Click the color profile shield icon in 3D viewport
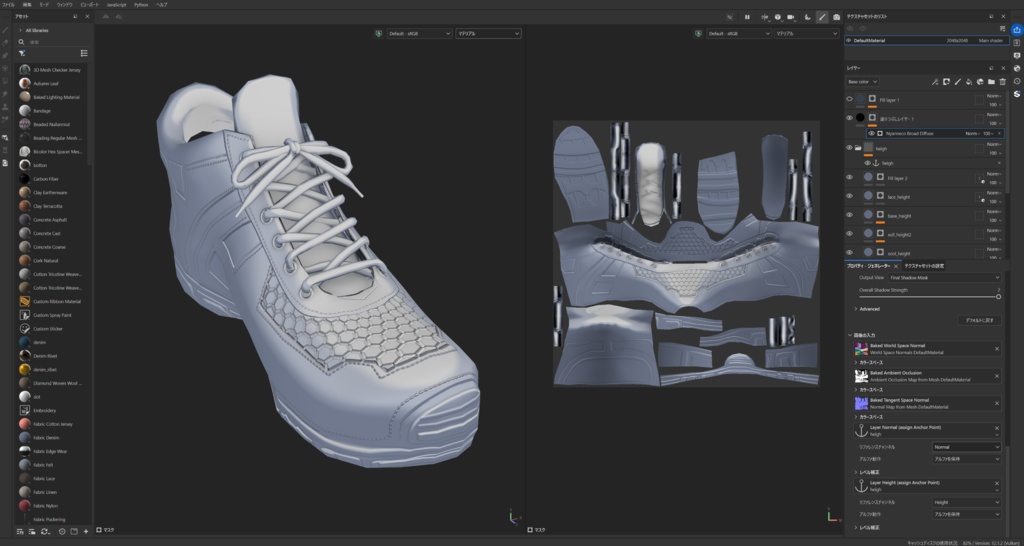 point(379,33)
